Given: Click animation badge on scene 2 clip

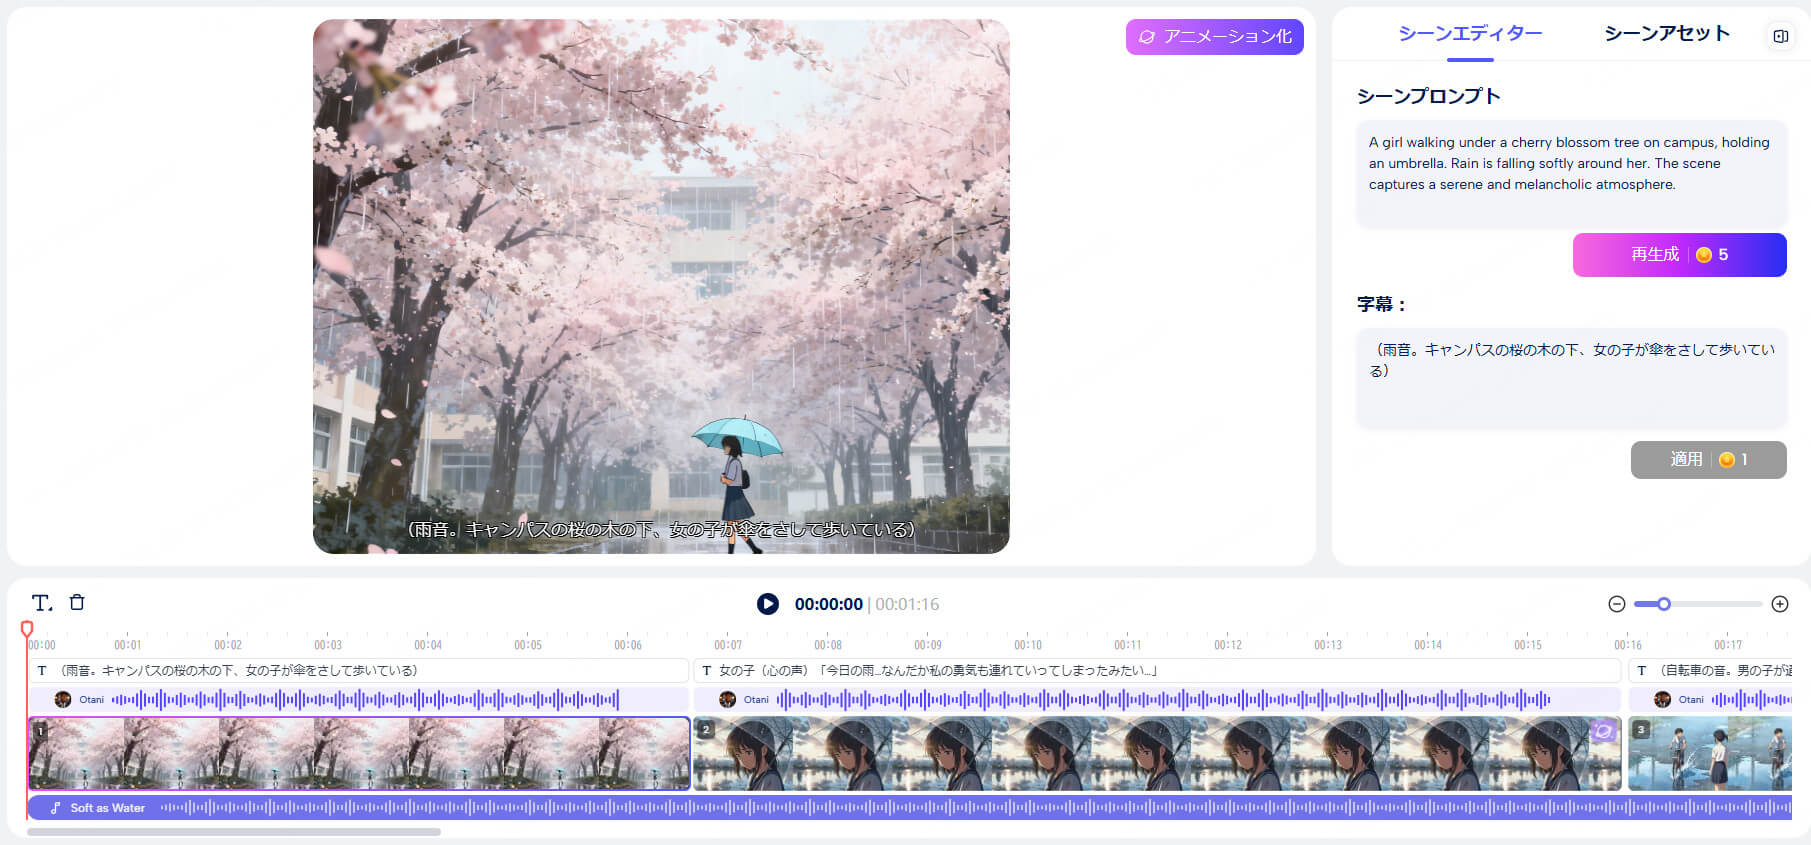Looking at the screenshot, I should [x=1603, y=731].
